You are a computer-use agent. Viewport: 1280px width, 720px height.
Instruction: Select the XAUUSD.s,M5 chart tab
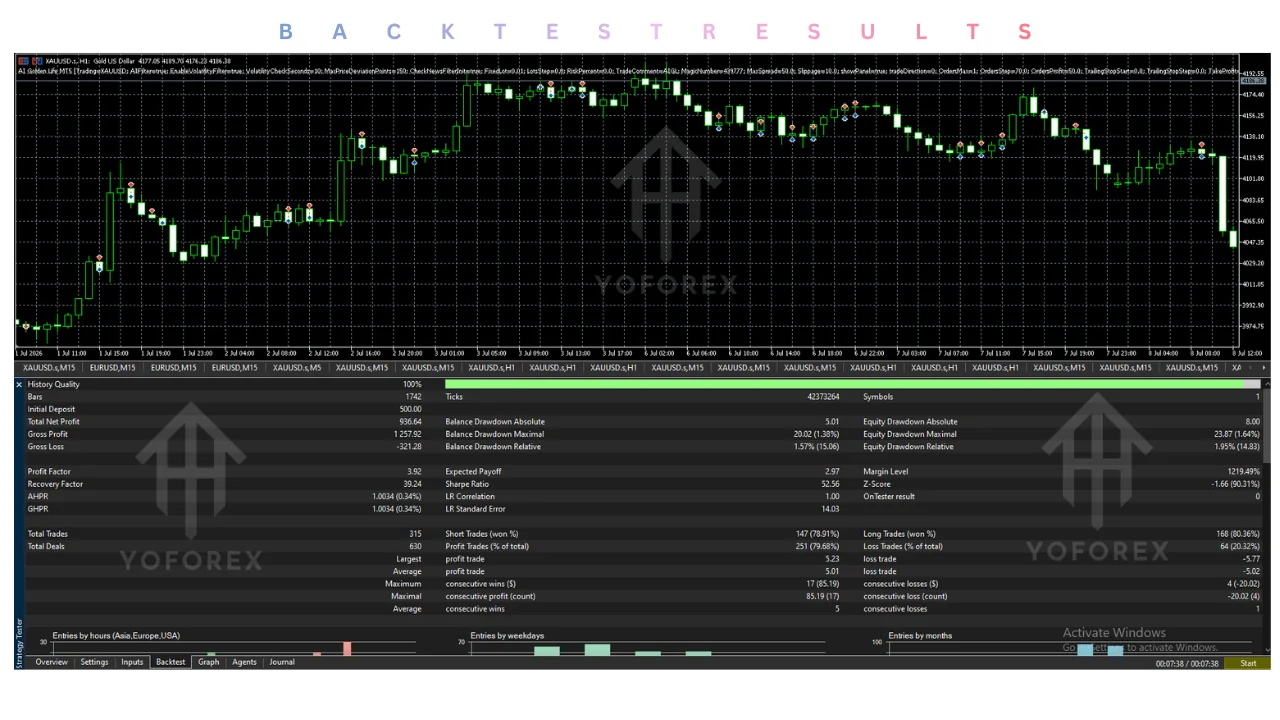tap(296, 368)
